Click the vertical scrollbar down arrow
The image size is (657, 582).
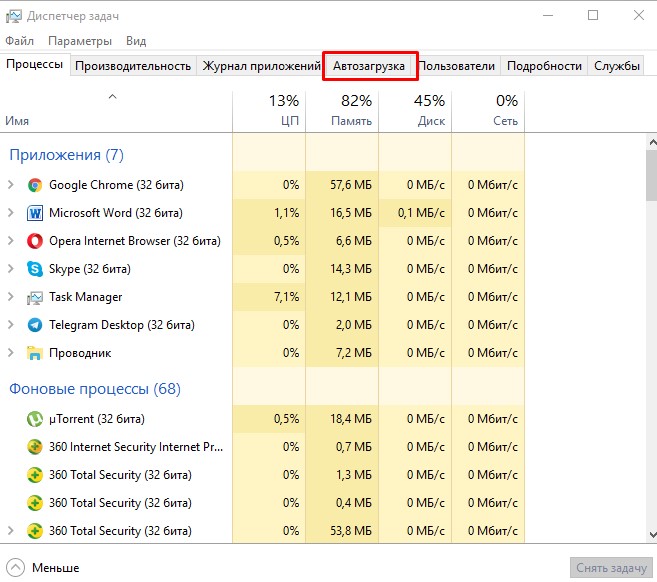click(x=652, y=534)
